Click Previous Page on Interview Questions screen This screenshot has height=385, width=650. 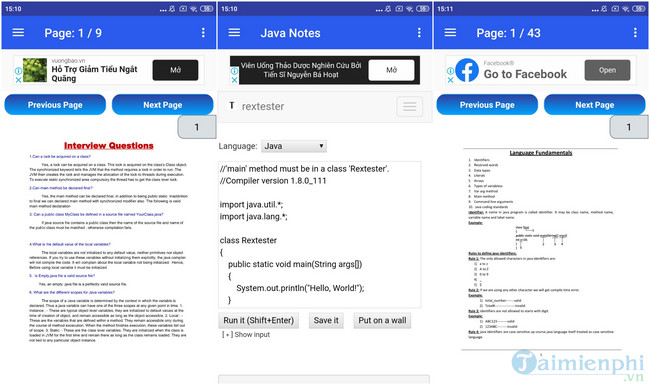(55, 105)
